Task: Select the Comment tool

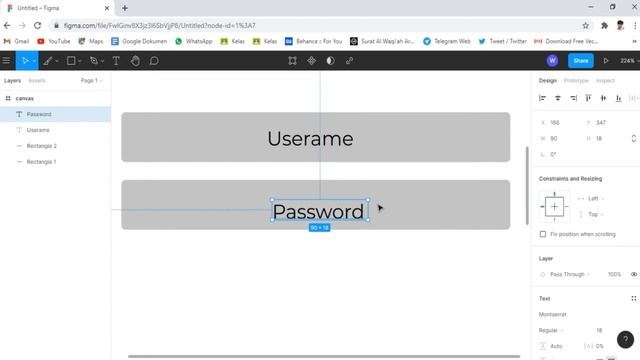Action: click(x=154, y=61)
